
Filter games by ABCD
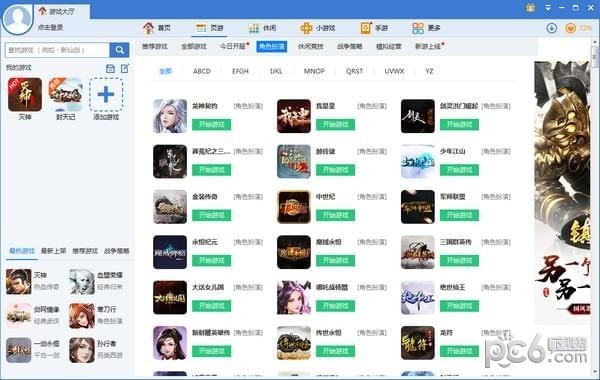click(x=202, y=71)
